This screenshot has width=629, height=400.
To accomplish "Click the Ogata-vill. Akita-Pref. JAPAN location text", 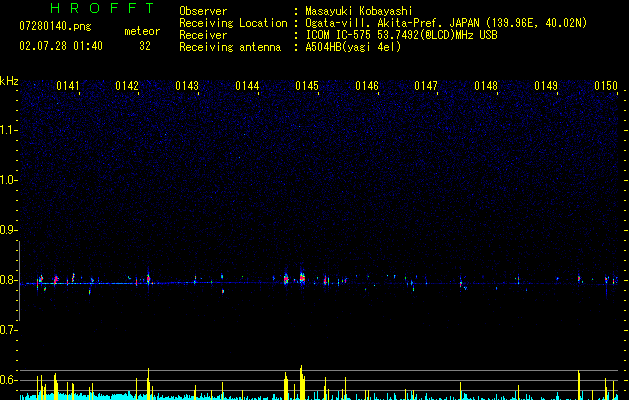I will point(446,23).
